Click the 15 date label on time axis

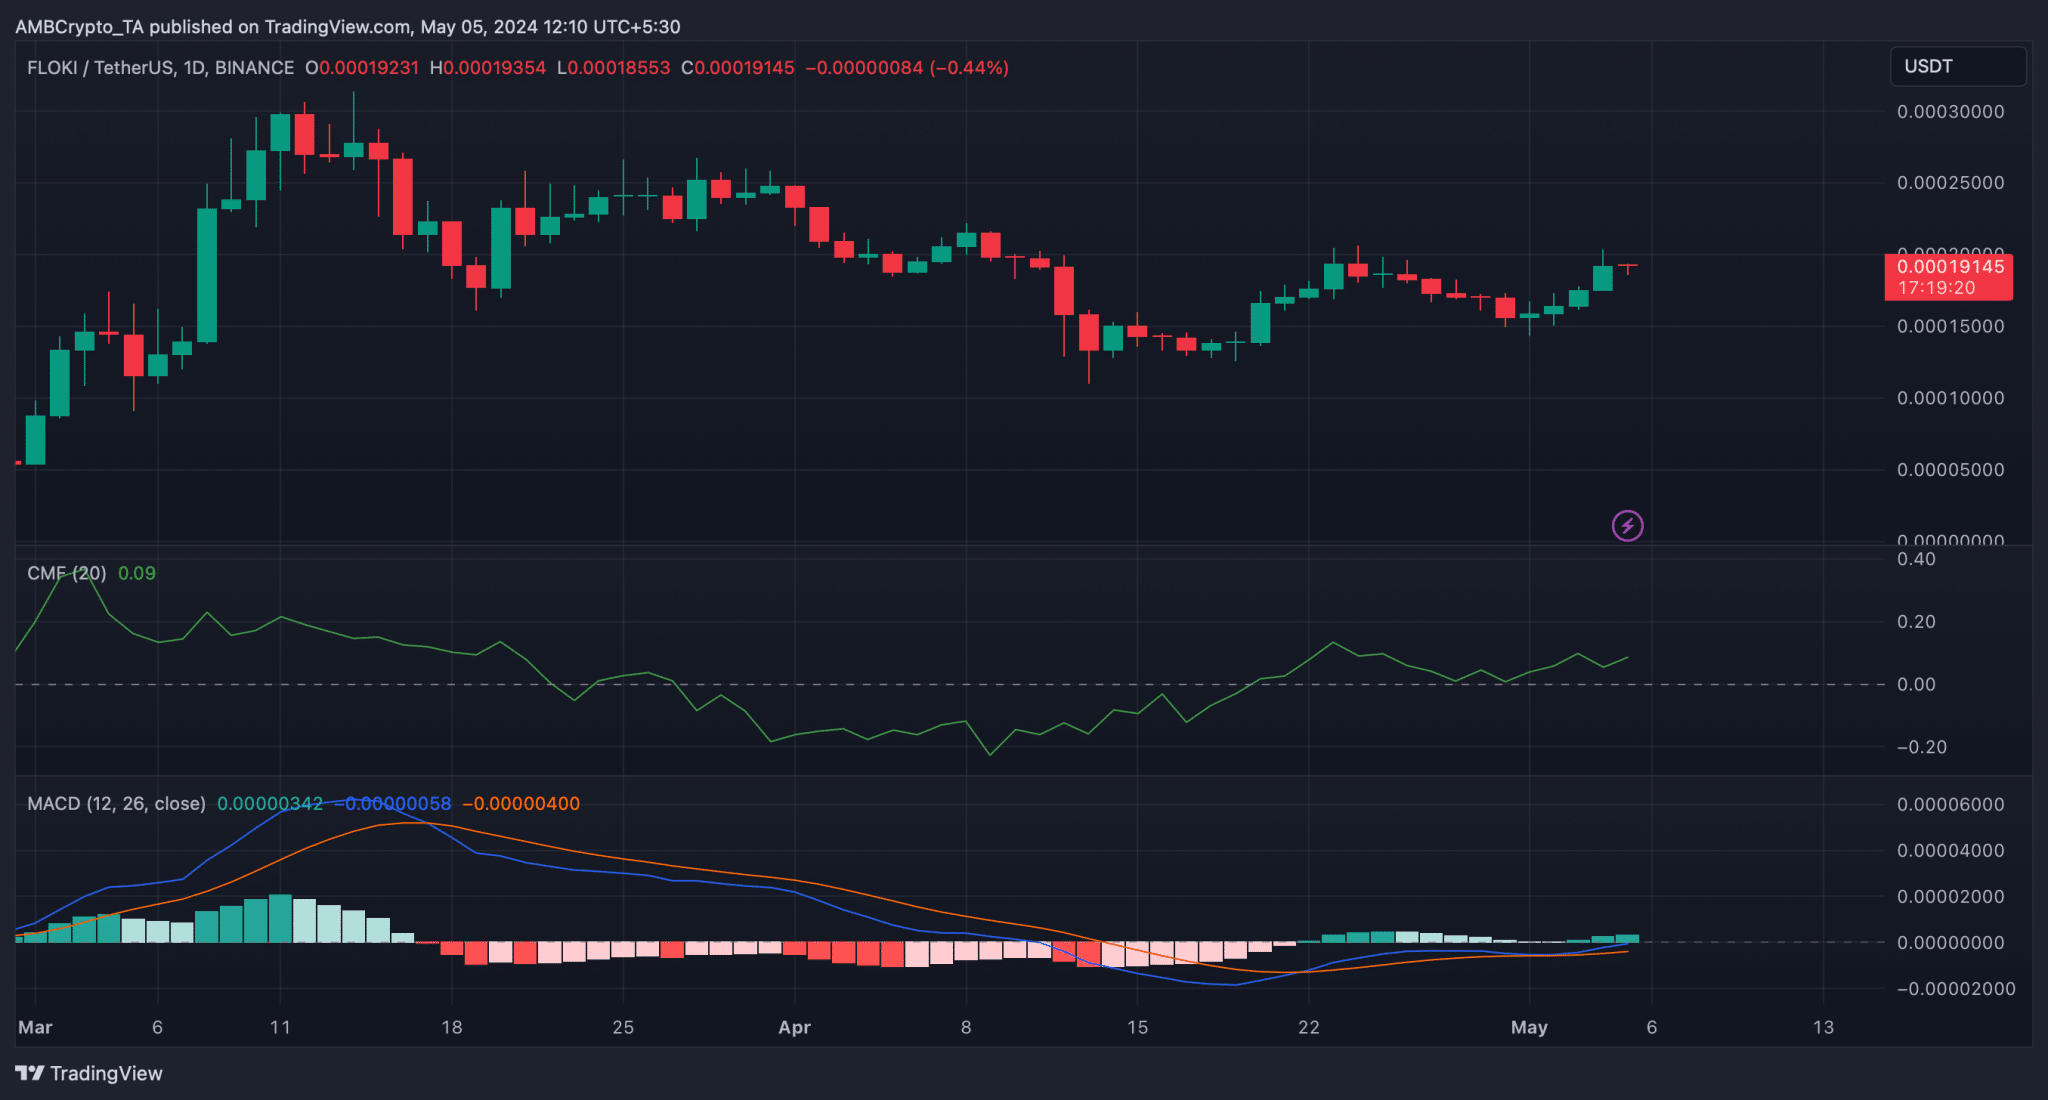[x=1137, y=1027]
